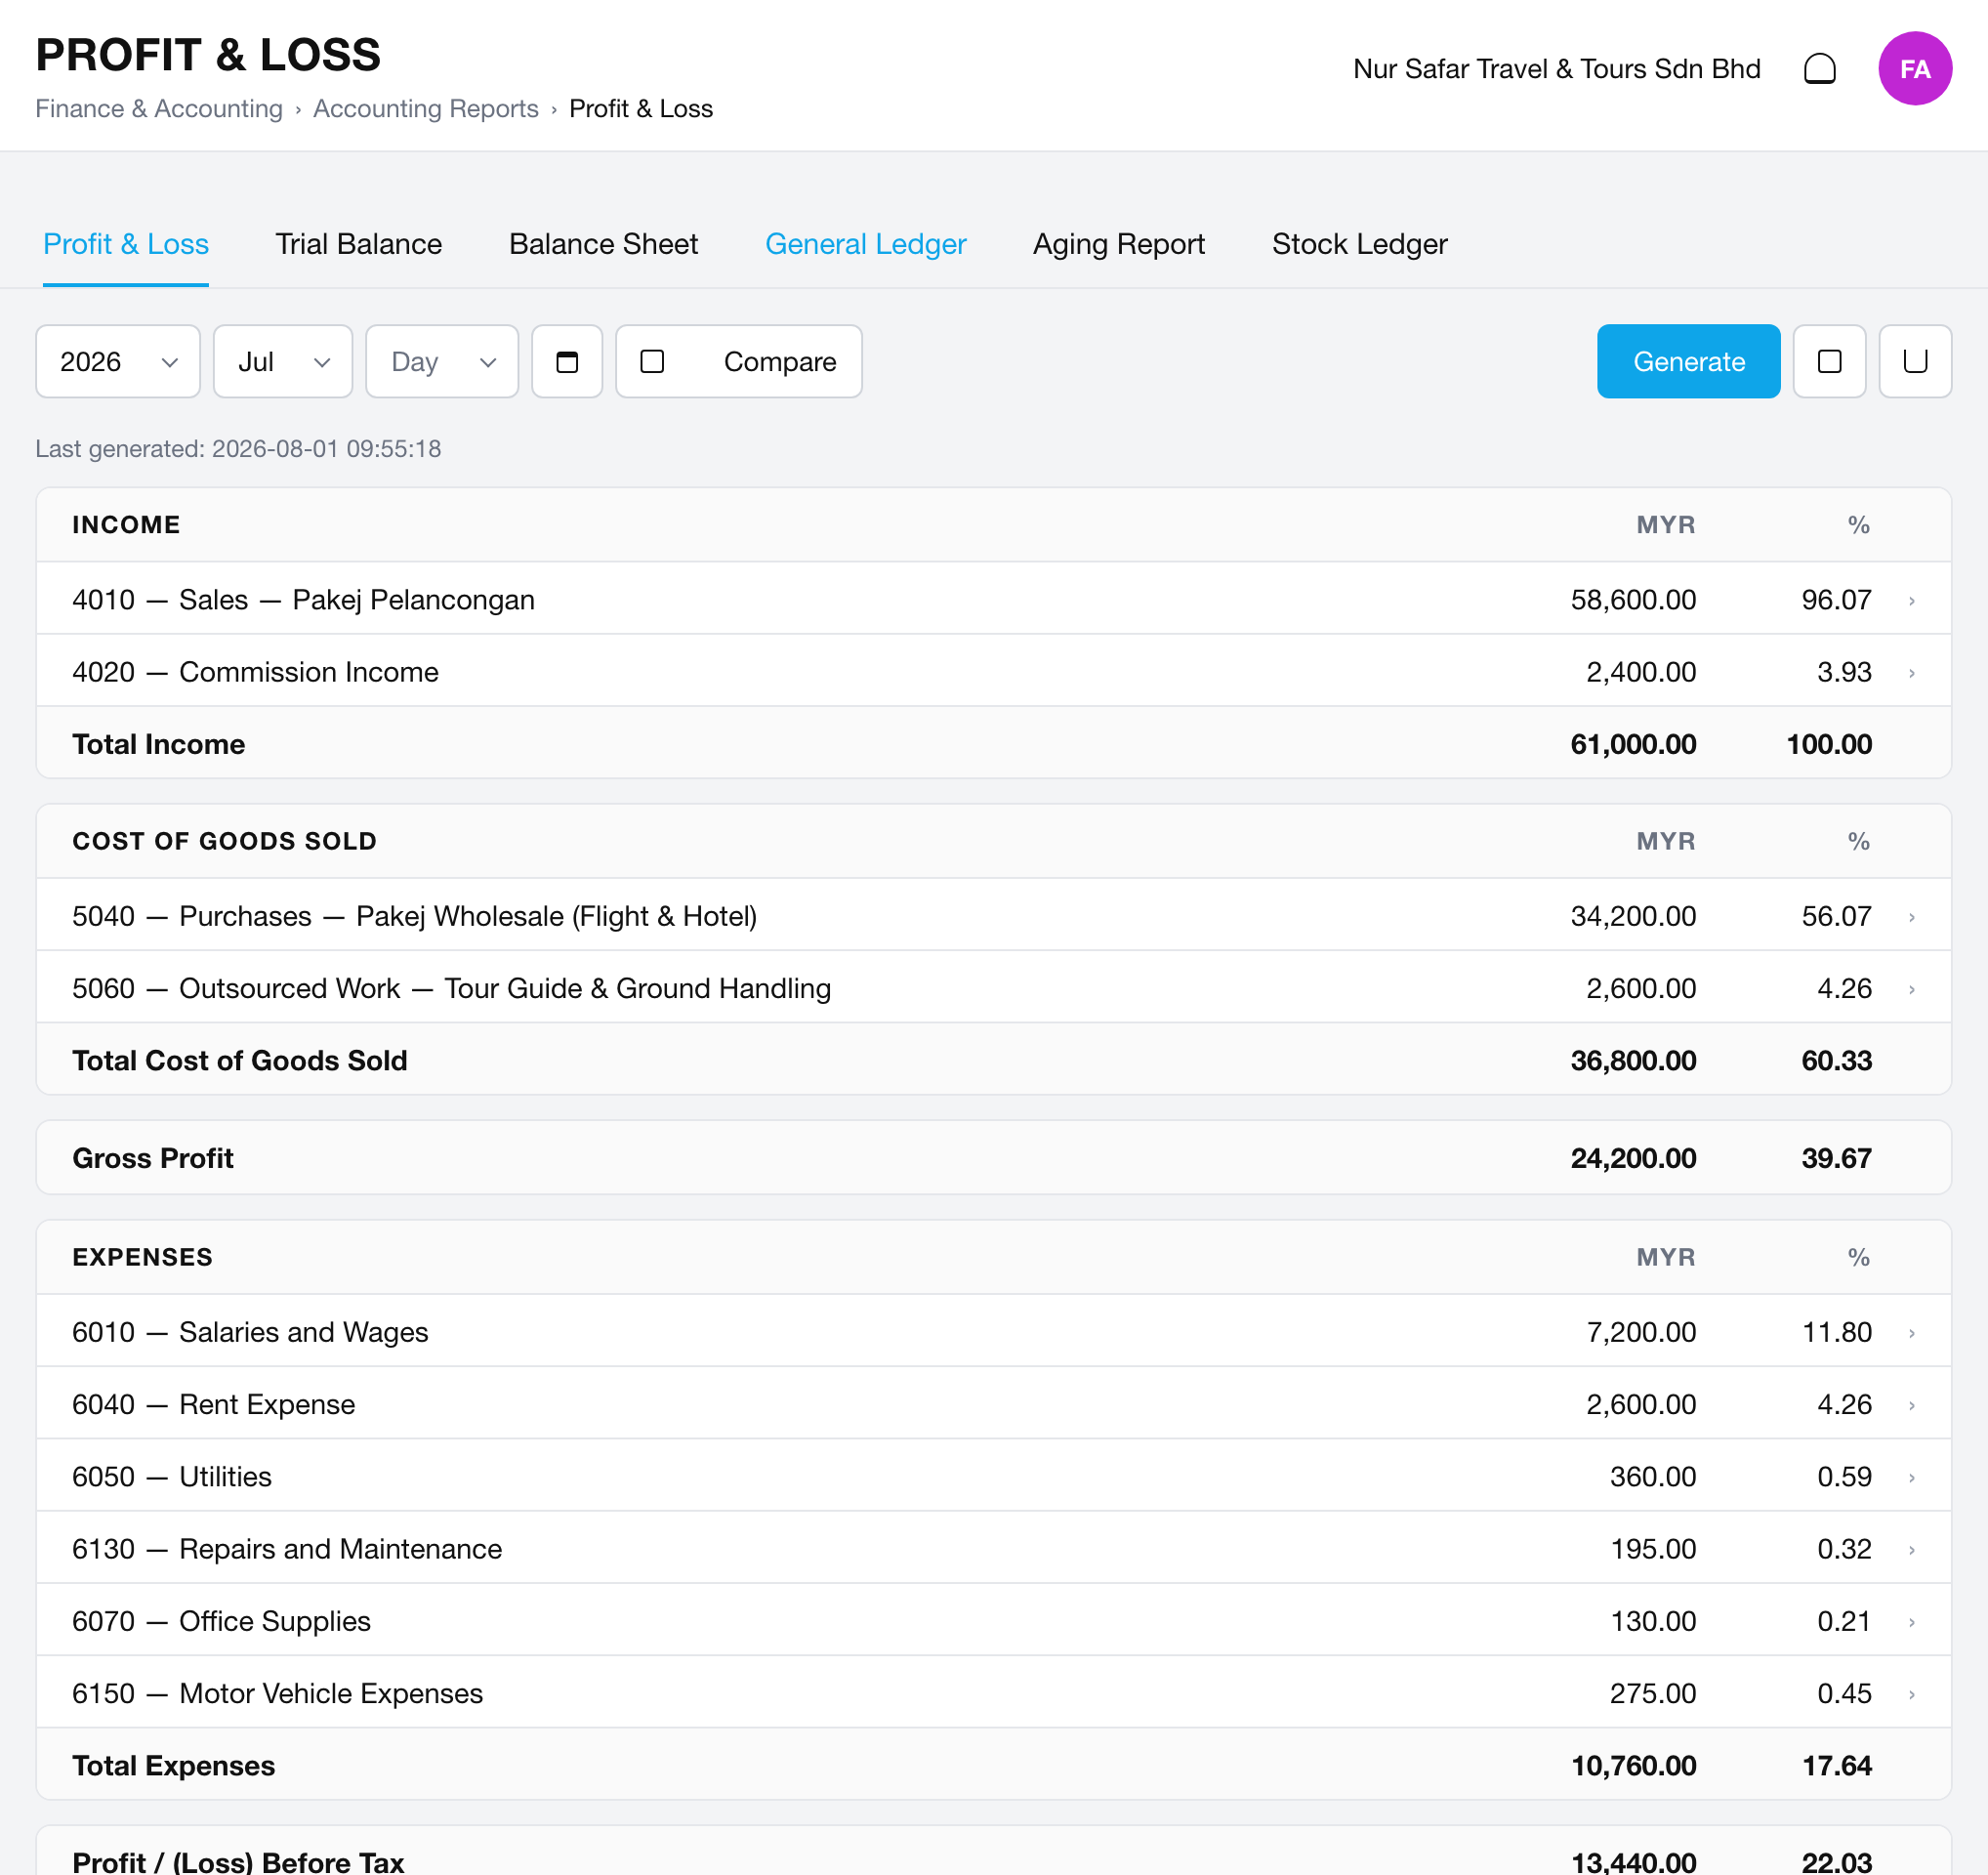Expand the 6040 Rent Expense row chevron
Image resolution: width=1988 pixels, height=1875 pixels.
tap(1911, 1404)
